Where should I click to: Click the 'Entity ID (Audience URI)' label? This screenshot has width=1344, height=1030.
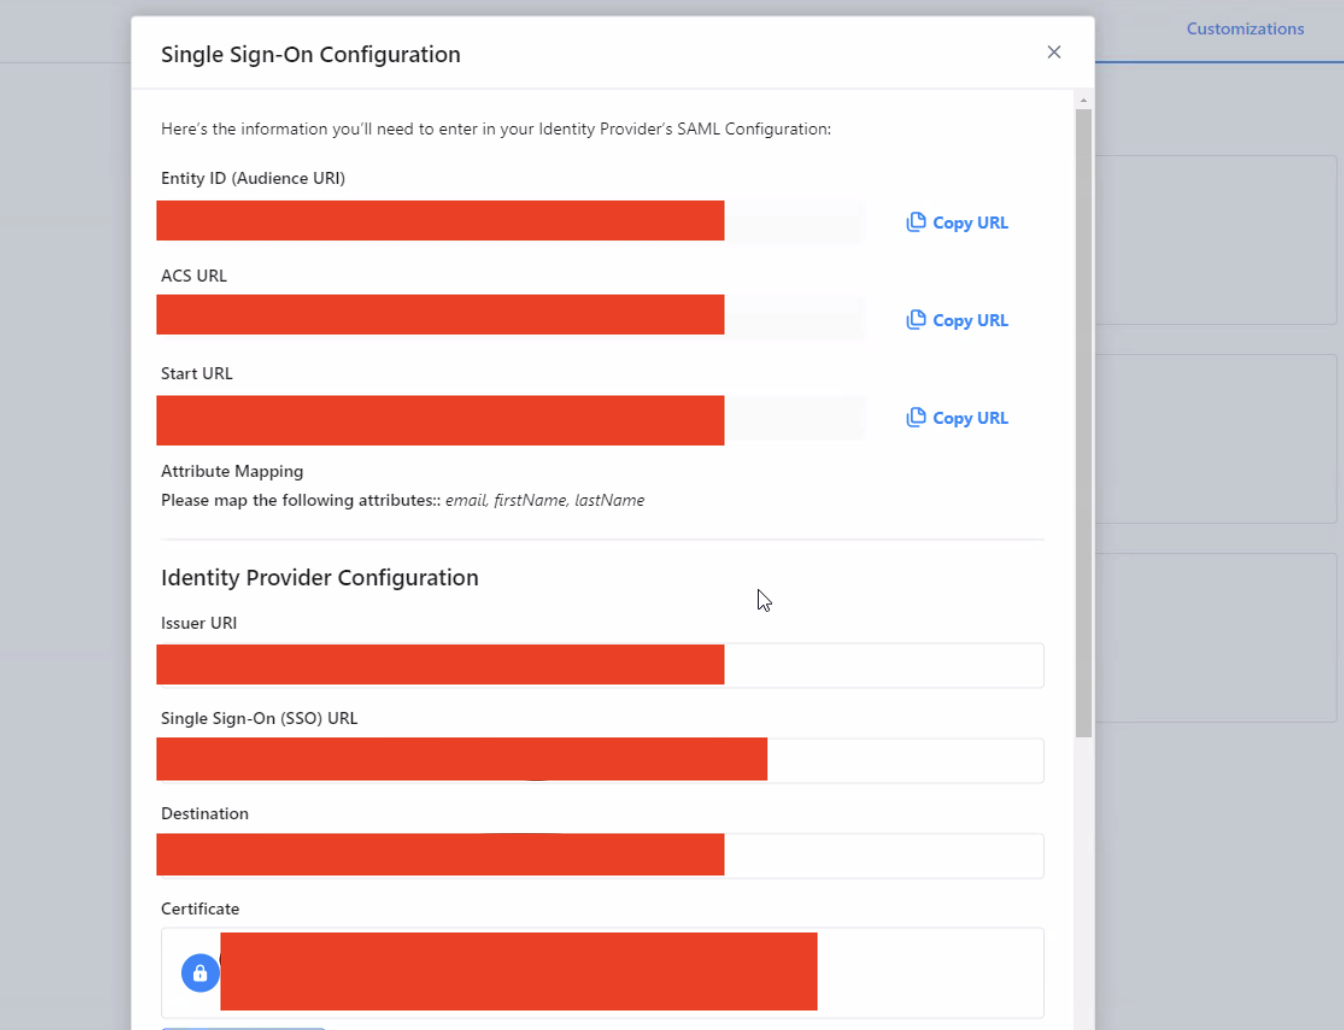(x=253, y=178)
